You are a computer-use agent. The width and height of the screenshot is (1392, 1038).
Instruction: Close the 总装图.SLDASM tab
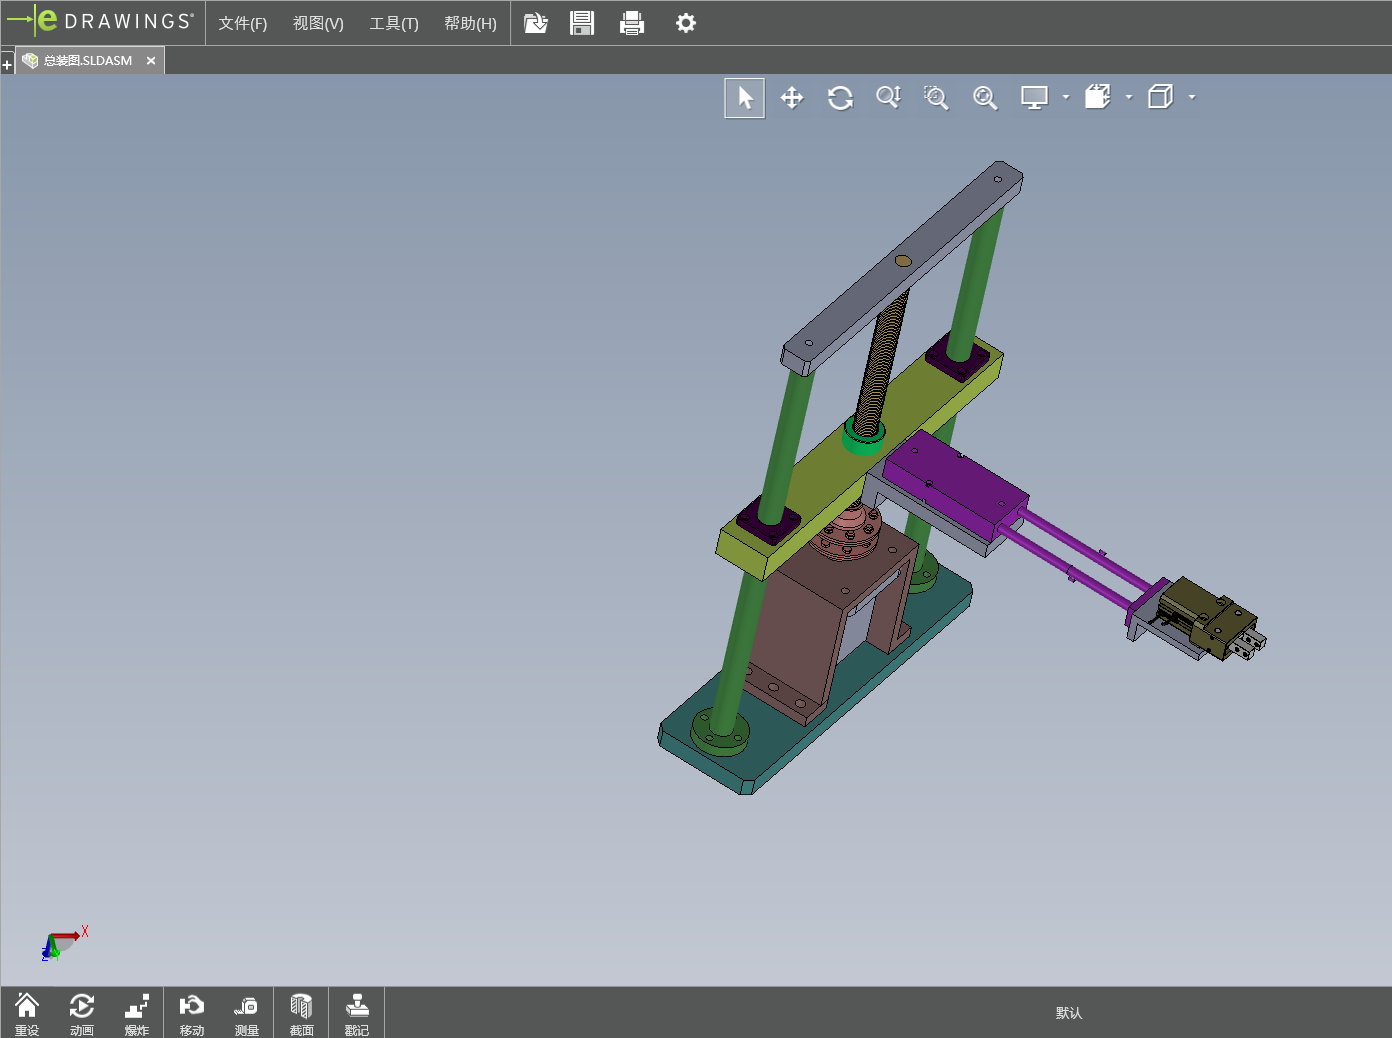151,61
